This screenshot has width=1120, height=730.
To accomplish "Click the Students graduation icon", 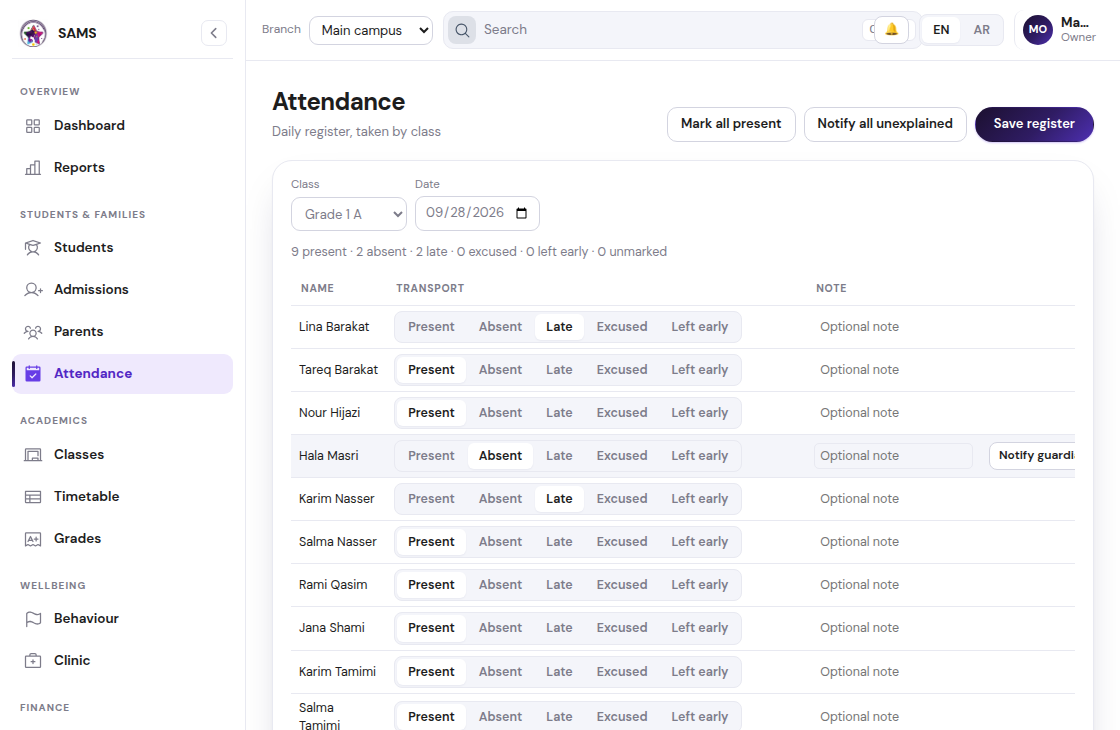I will (x=33, y=248).
